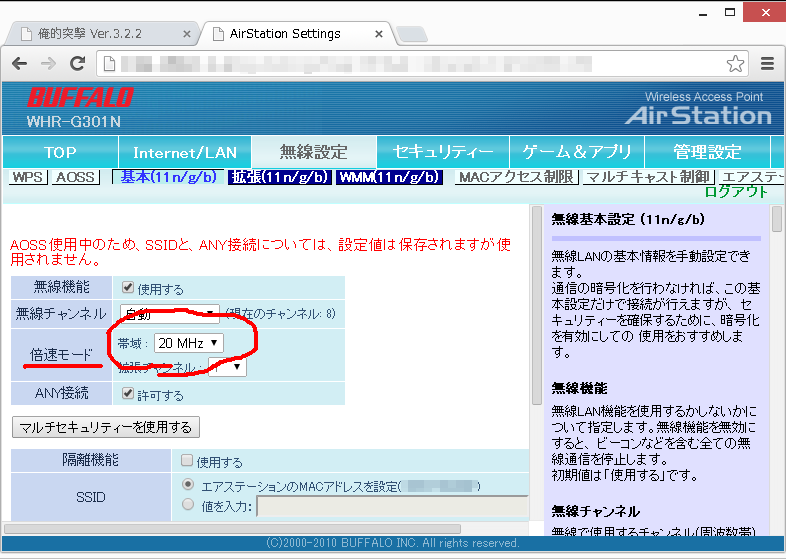Click the 無線機能 help heading
The image size is (786, 559).
[x=579, y=389]
